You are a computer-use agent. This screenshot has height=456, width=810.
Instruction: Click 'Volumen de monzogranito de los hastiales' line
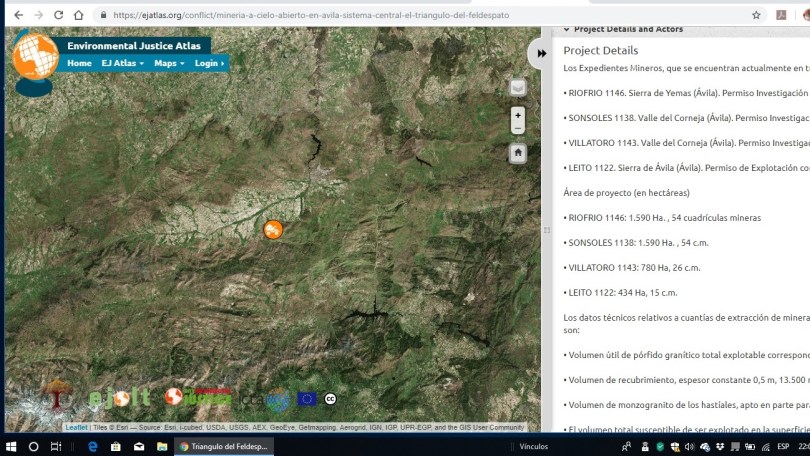(x=687, y=405)
